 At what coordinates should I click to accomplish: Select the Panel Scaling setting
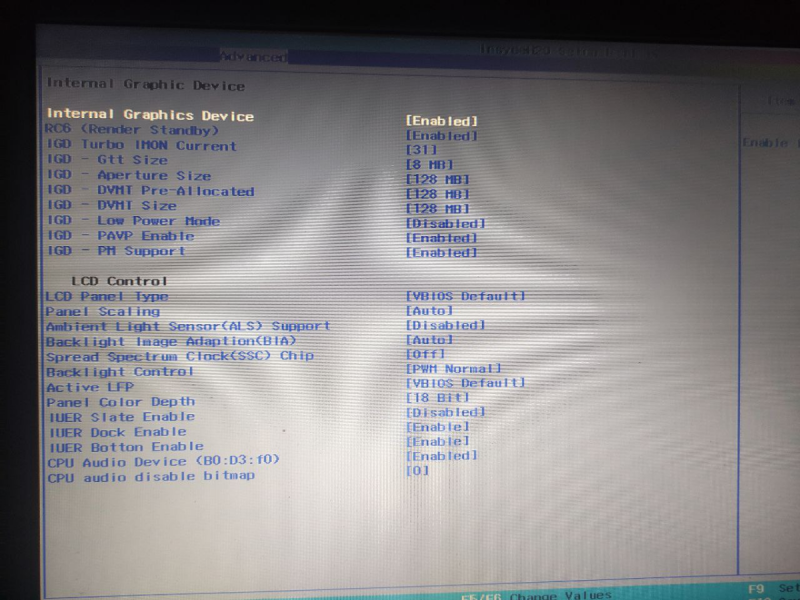tap(103, 311)
